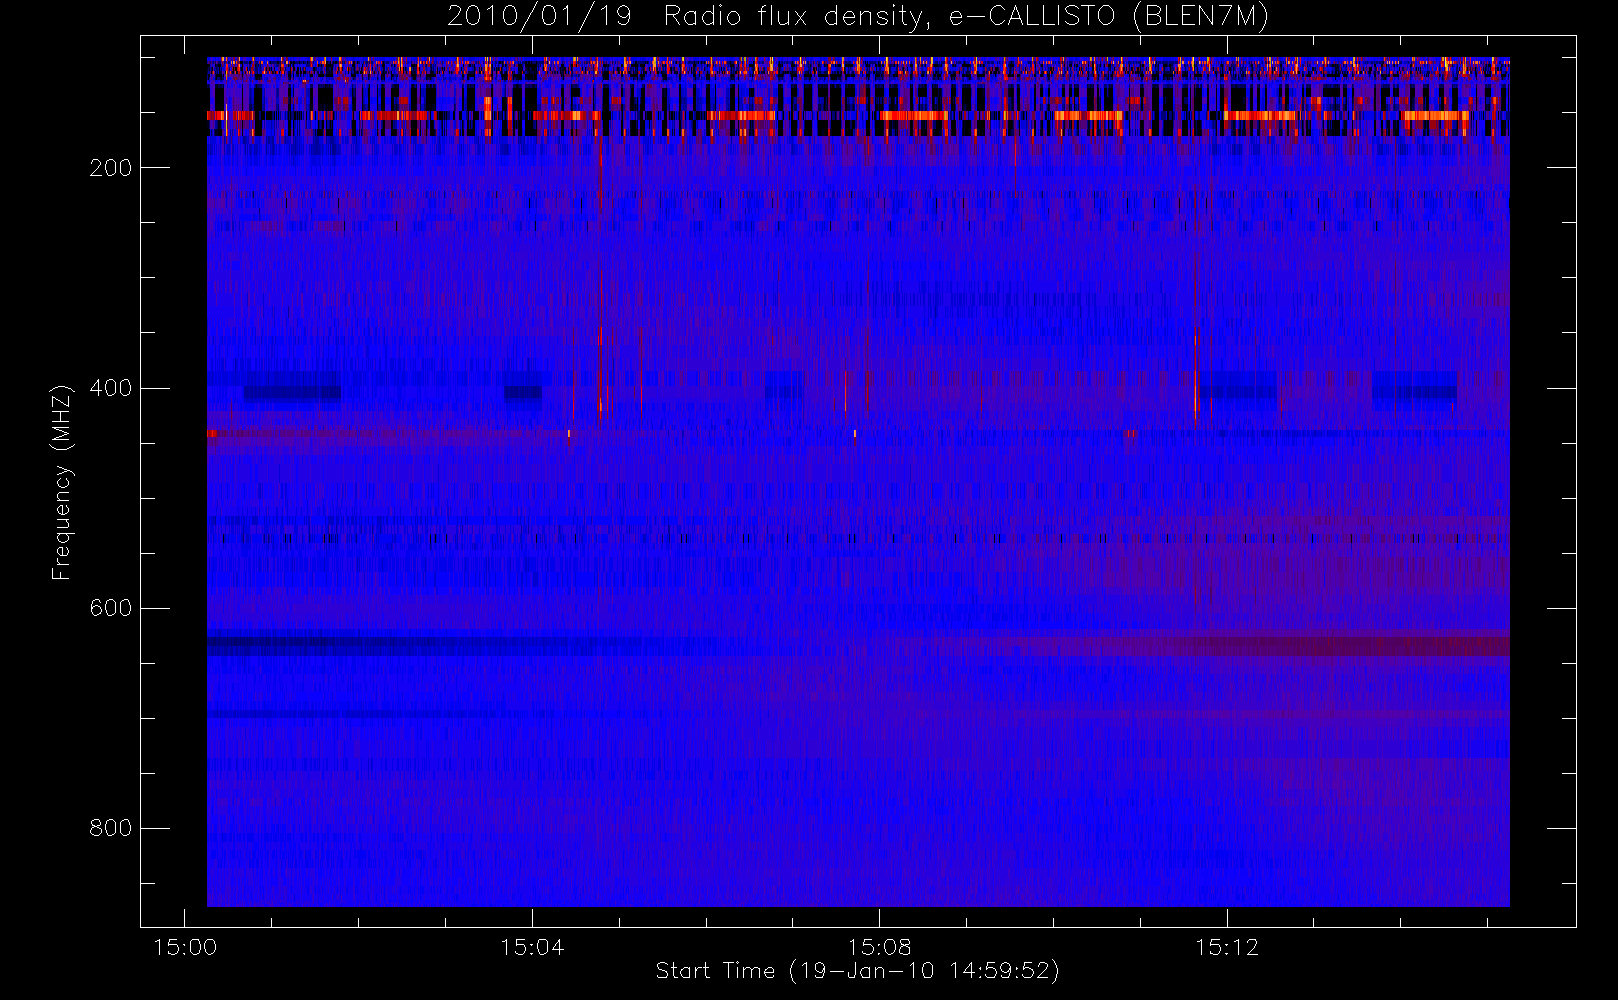Screen dimensions: 1618x1000
Task: Click the 15:12 time tick label
Action: click(1227, 947)
